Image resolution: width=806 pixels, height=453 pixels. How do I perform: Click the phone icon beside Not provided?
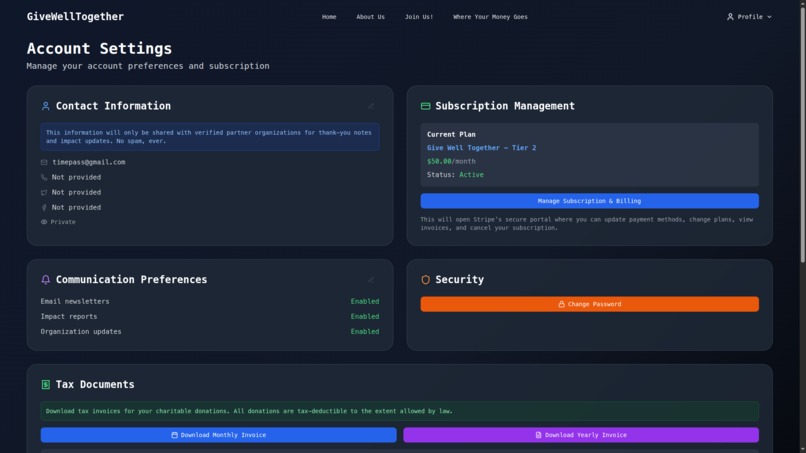44,177
